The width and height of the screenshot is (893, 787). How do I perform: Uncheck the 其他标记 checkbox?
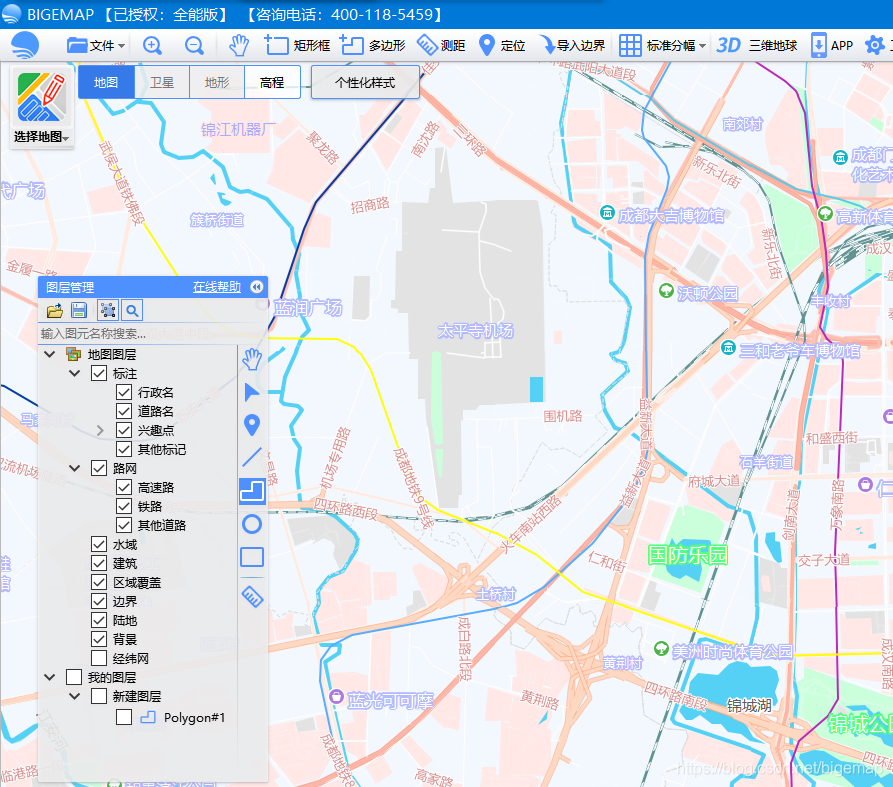(124, 449)
